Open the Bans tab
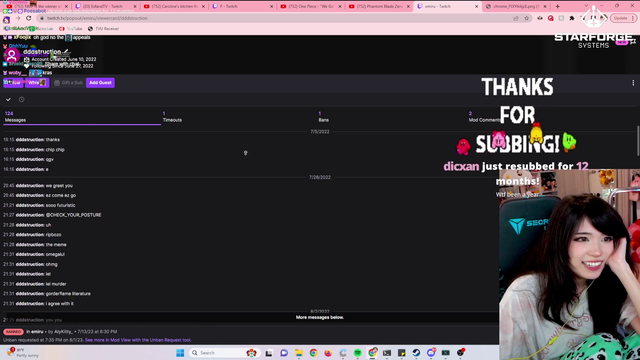 pyautogui.click(x=324, y=117)
